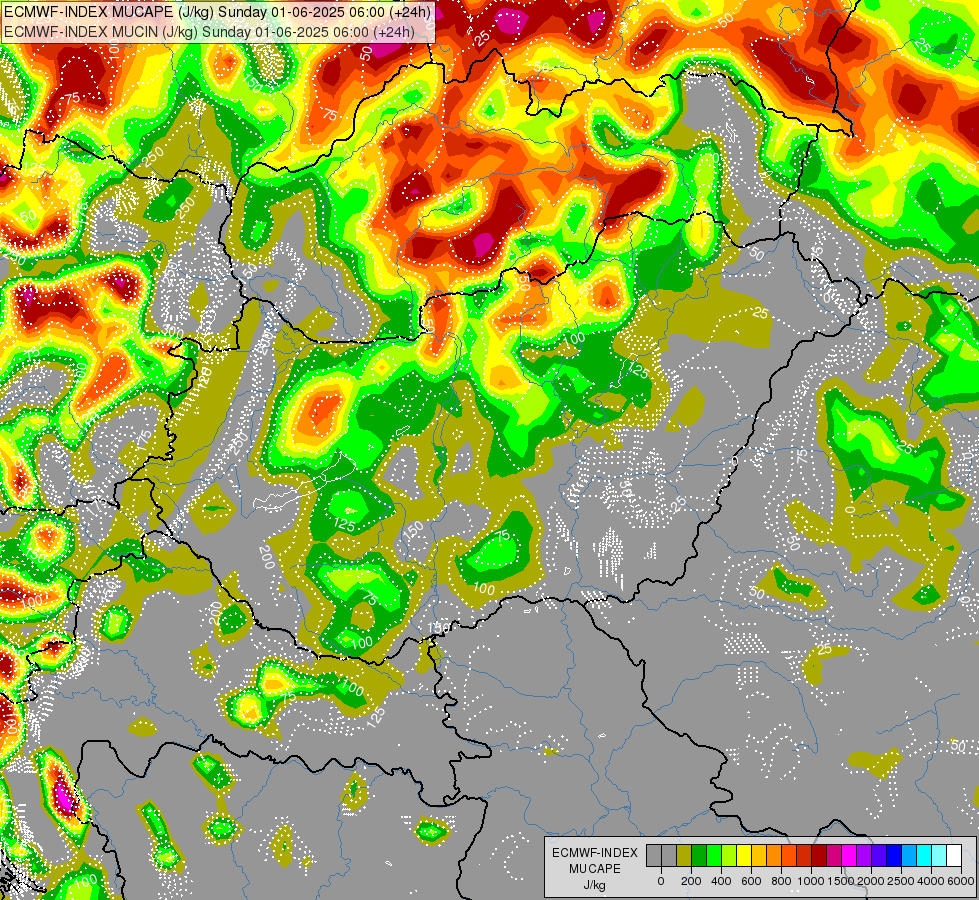Select the indigo swatch after the 2000 tick

(879, 855)
